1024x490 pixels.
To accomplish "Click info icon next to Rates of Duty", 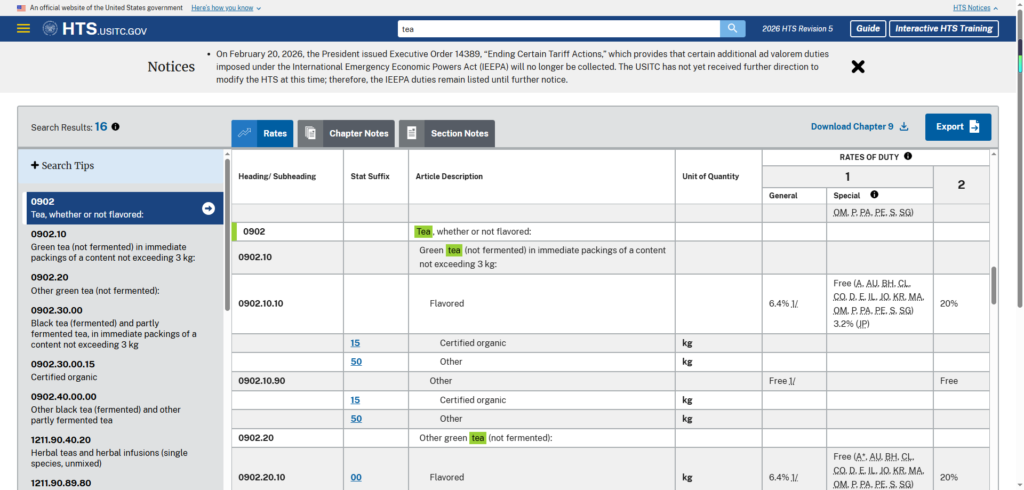I will click(x=908, y=157).
